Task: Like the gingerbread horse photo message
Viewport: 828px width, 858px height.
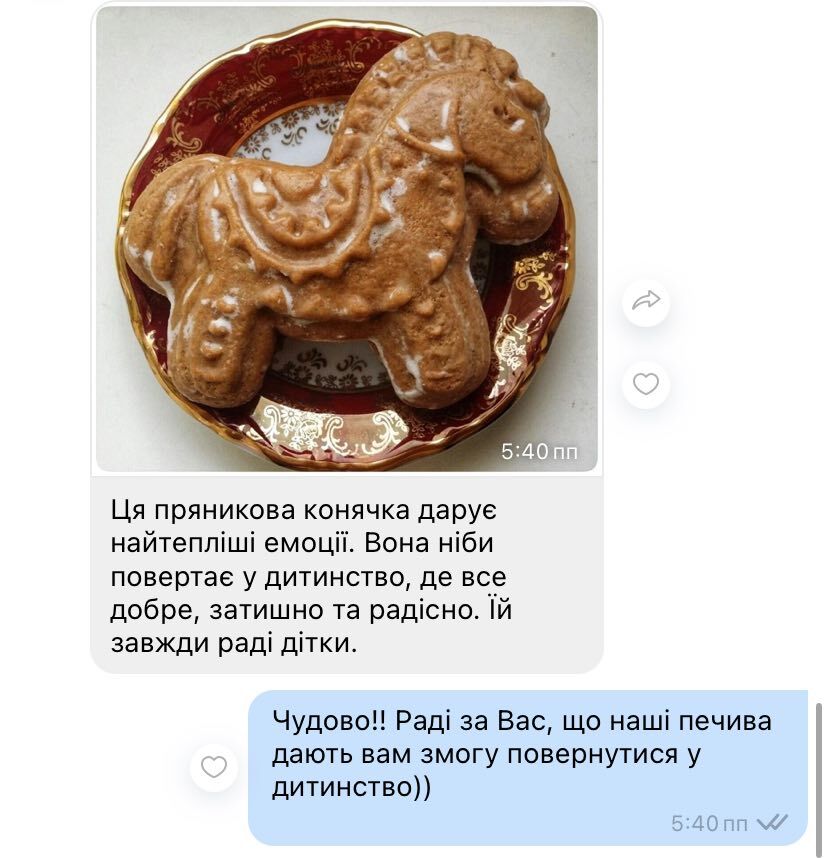Action: pyautogui.click(x=646, y=384)
